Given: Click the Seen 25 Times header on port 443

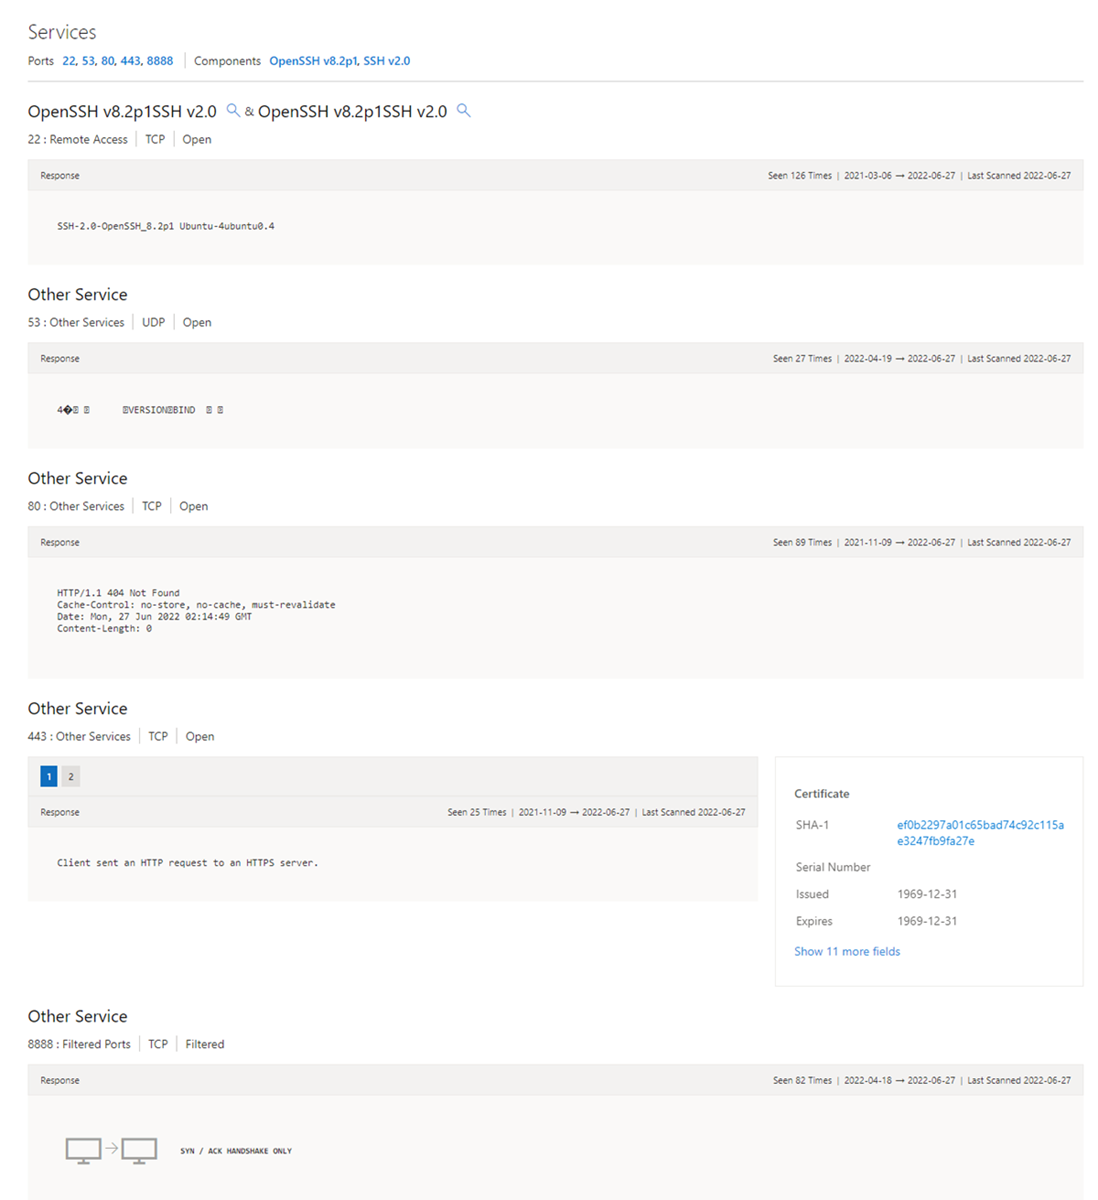Looking at the screenshot, I should (x=477, y=811).
